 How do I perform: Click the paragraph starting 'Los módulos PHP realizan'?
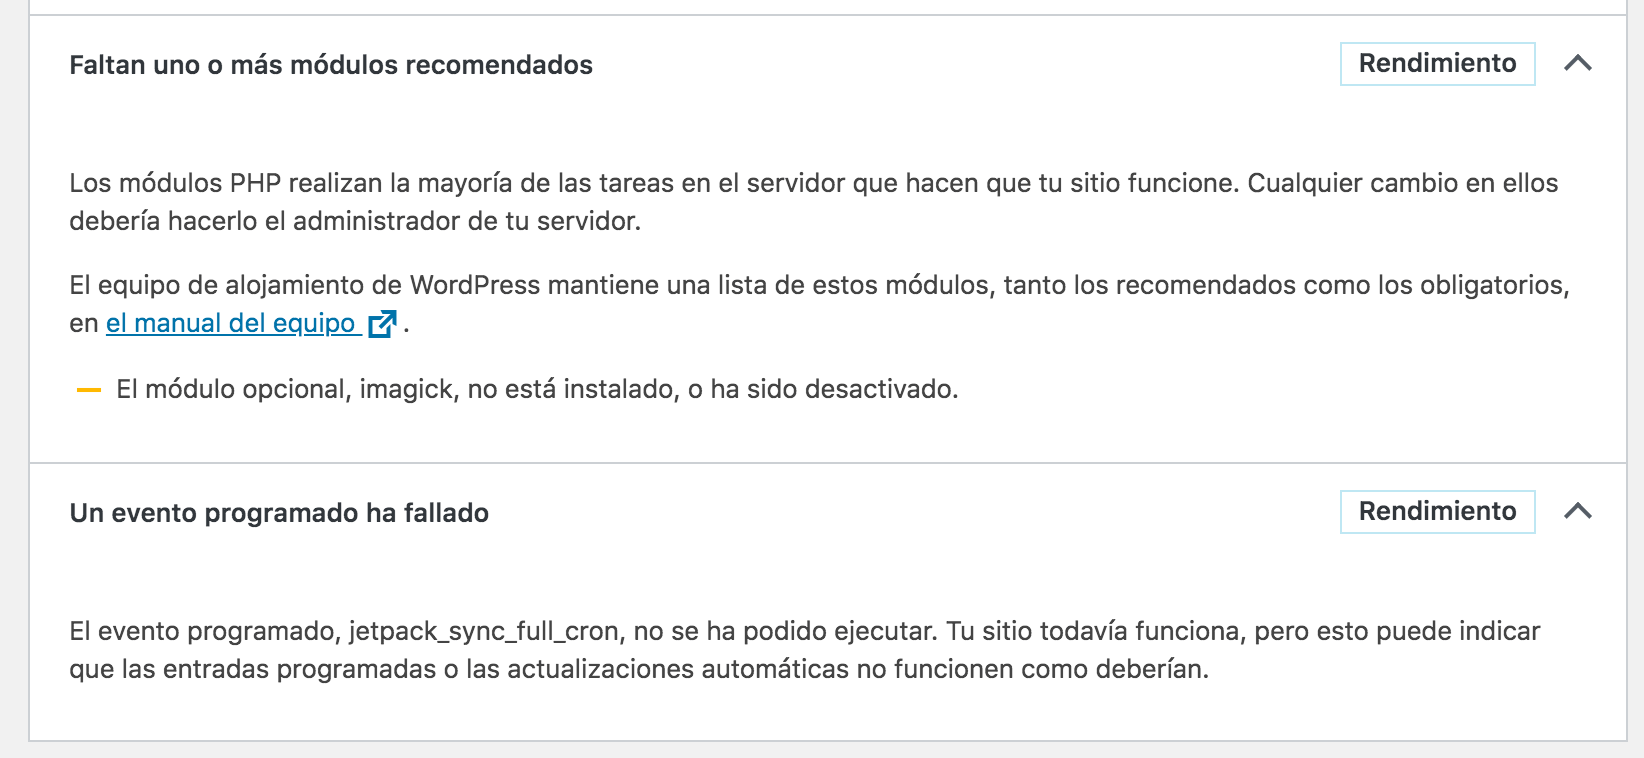point(814,202)
